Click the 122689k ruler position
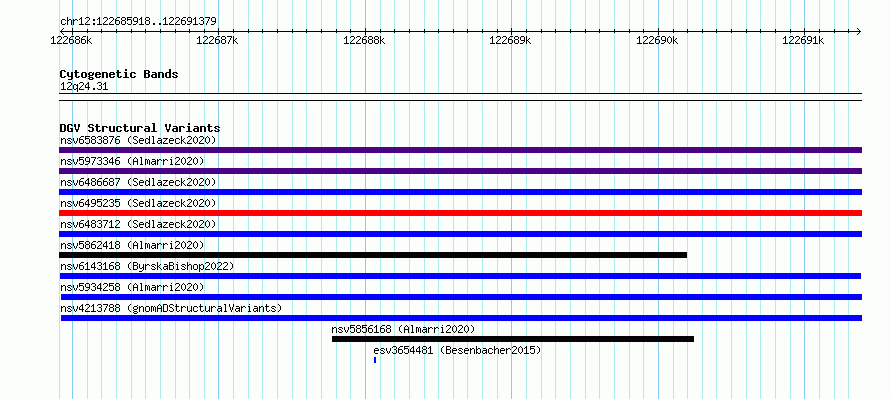This screenshot has height=399, width=890. pos(510,40)
